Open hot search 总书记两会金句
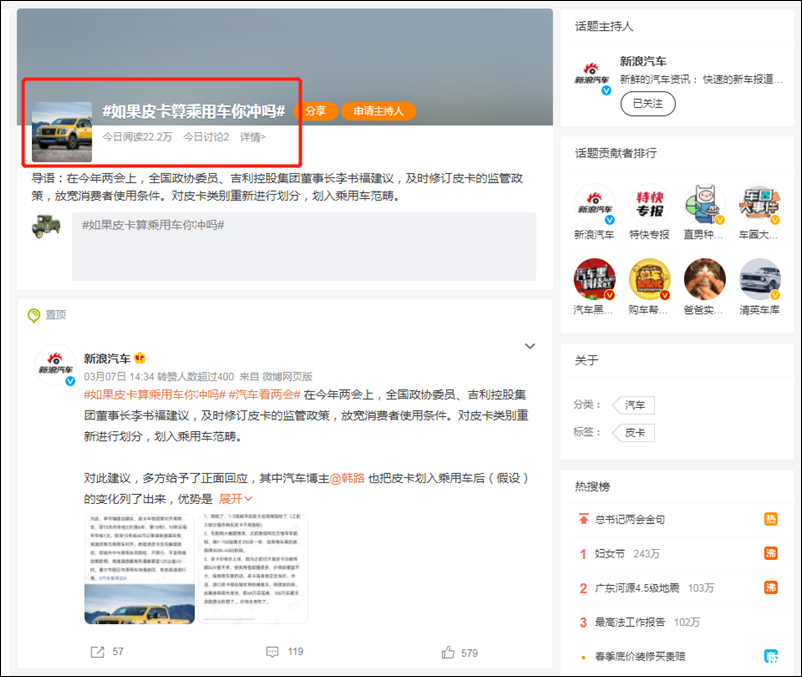Image resolution: width=802 pixels, height=677 pixels. (x=630, y=520)
